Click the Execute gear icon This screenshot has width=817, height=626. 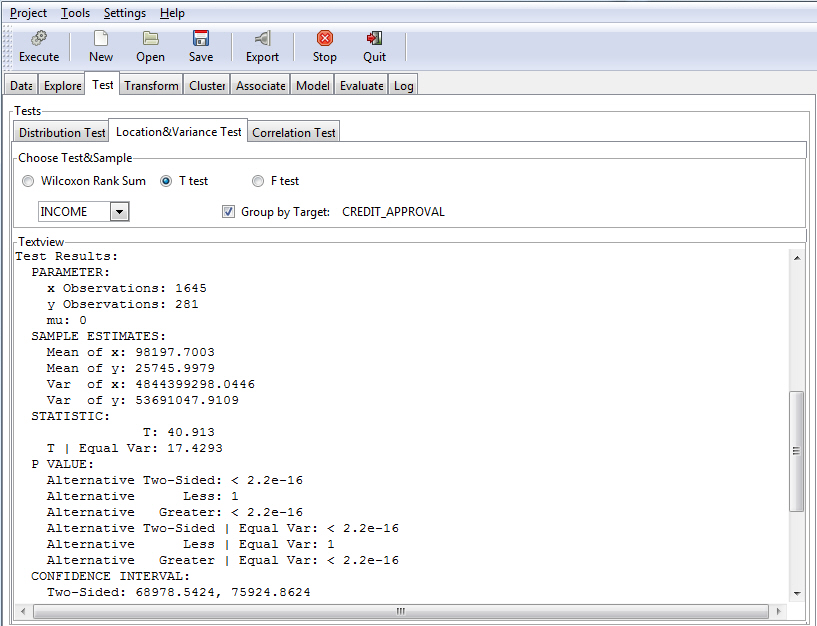point(39,38)
